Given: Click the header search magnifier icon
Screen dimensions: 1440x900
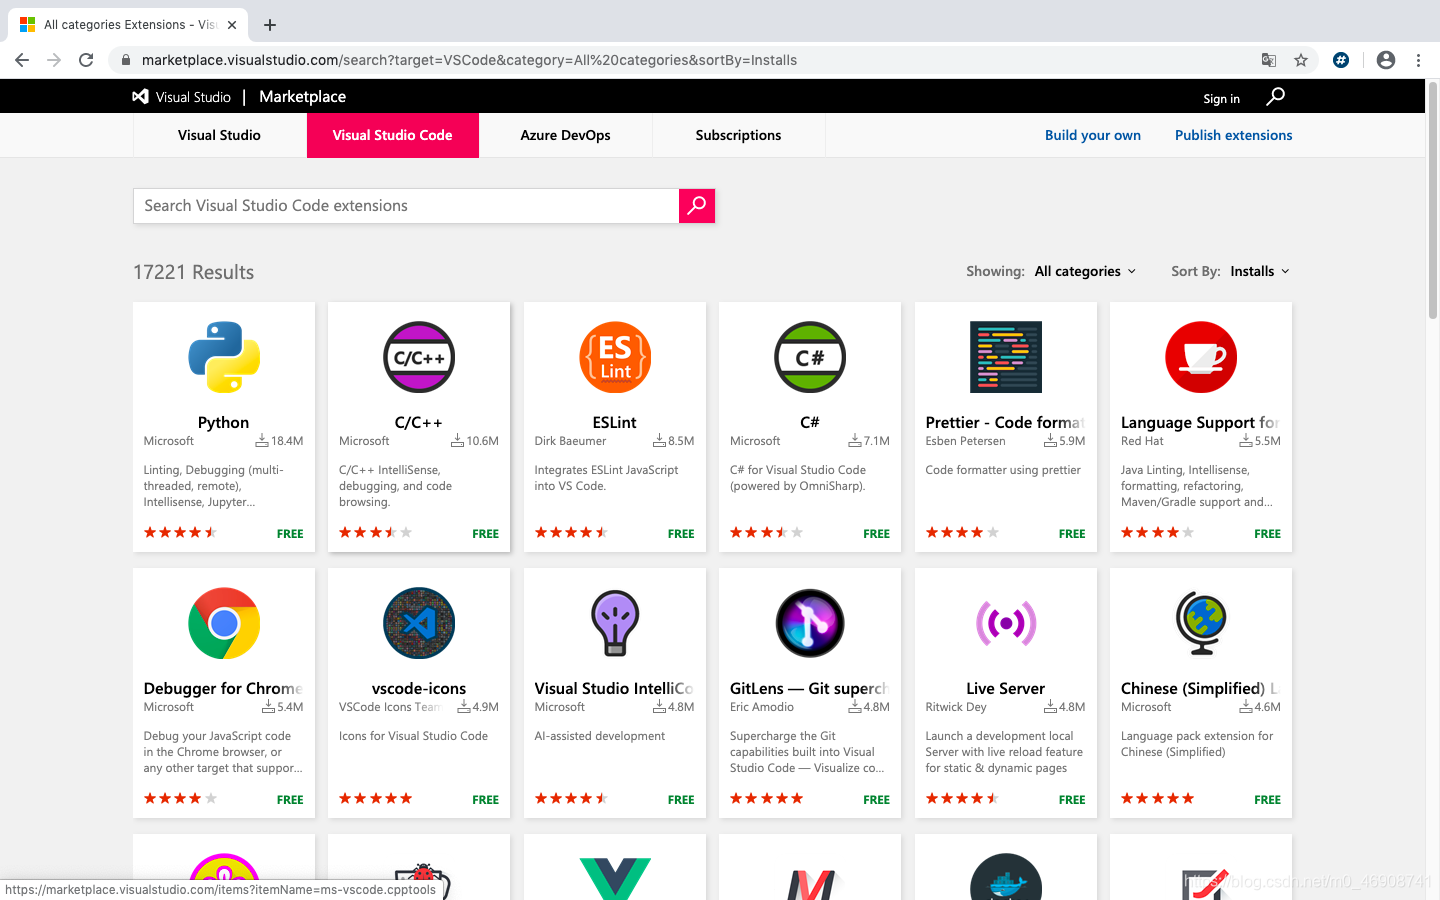Looking at the screenshot, I should [x=1275, y=97].
